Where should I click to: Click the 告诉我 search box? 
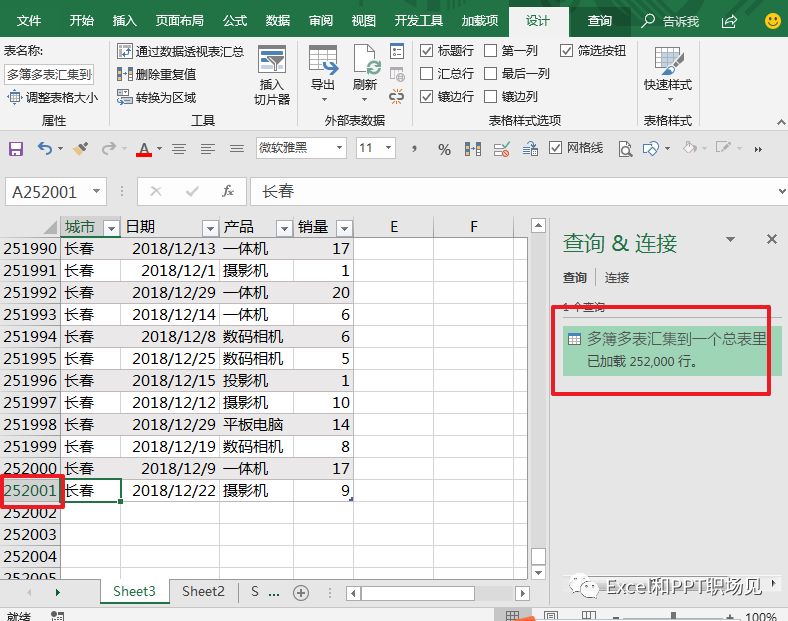click(x=670, y=21)
